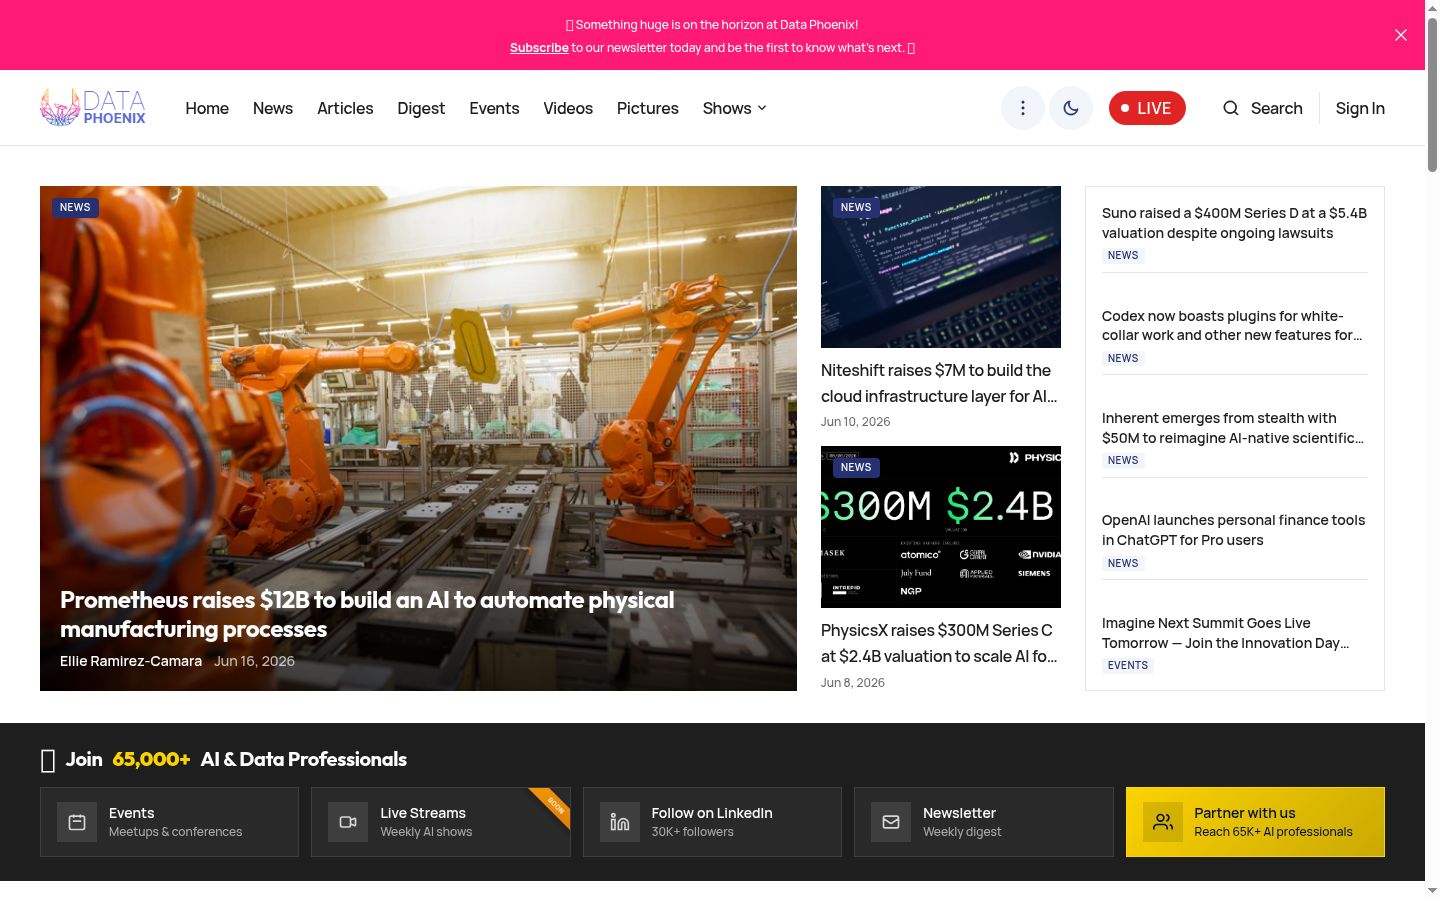This screenshot has height=900, width=1440.
Task: Open the Inherent emerges from stealth story
Action: pyautogui.click(x=1233, y=428)
